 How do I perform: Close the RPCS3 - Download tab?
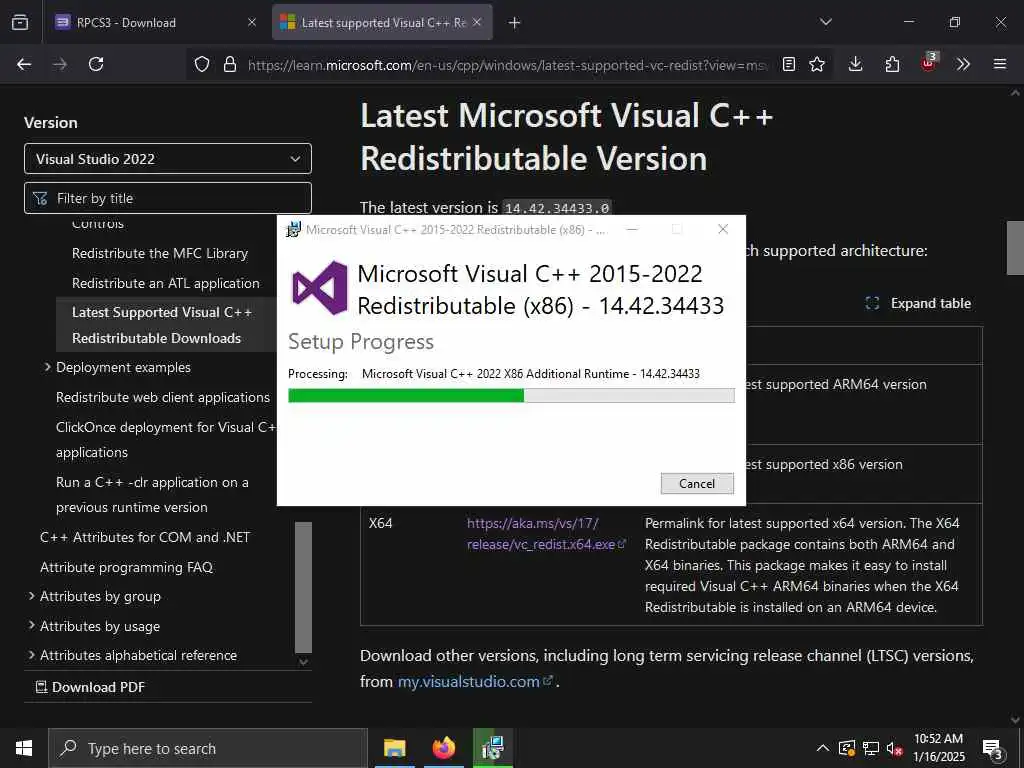pos(251,22)
